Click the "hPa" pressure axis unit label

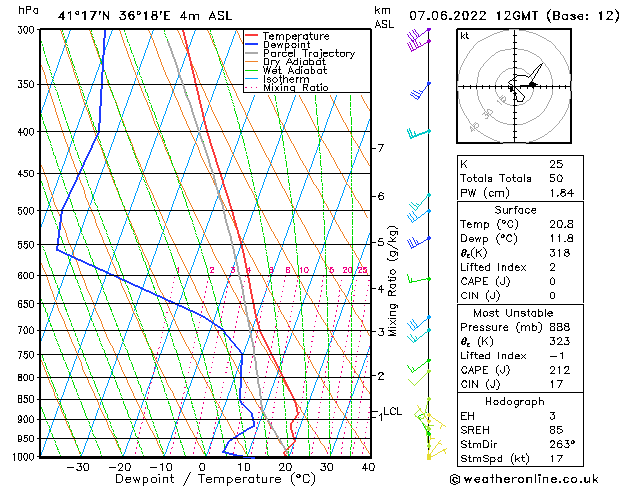point(28,11)
